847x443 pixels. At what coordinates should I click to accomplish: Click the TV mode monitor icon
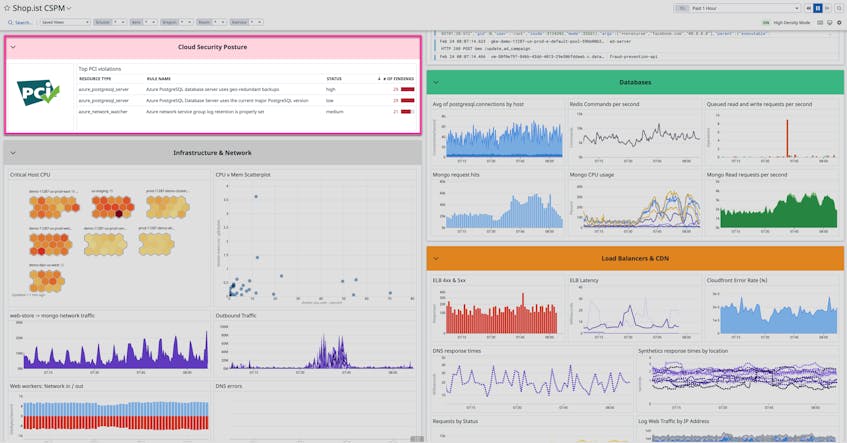click(830, 23)
